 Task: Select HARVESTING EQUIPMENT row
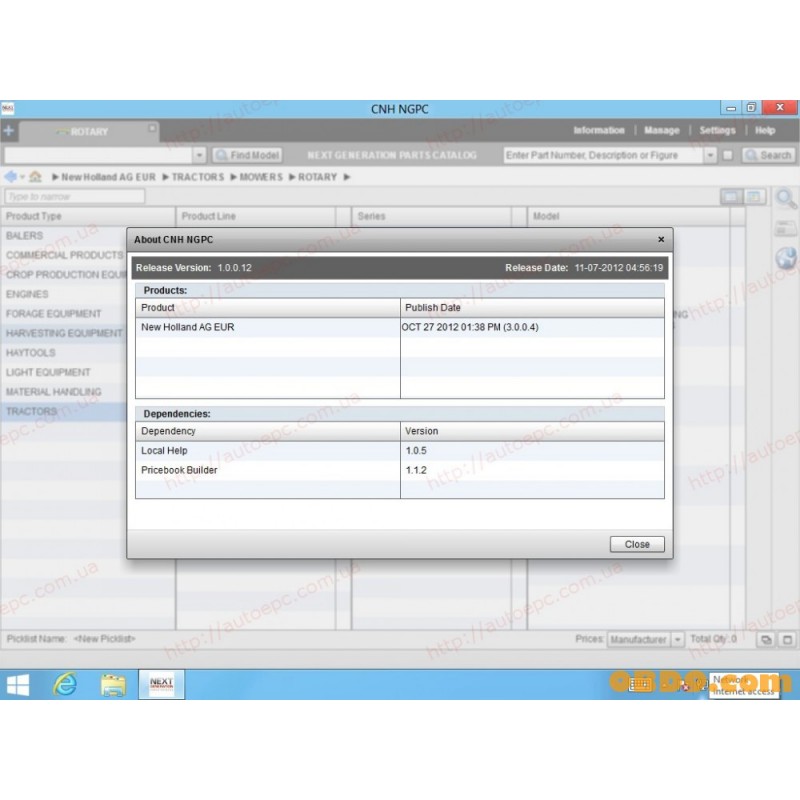[63, 333]
